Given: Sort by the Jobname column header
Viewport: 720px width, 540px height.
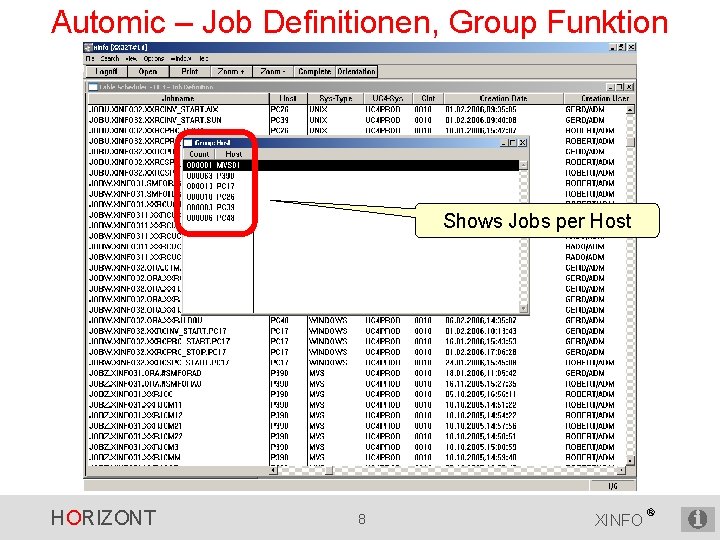Looking at the screenshot, I should pyautogui.click(x=178, y=98).
